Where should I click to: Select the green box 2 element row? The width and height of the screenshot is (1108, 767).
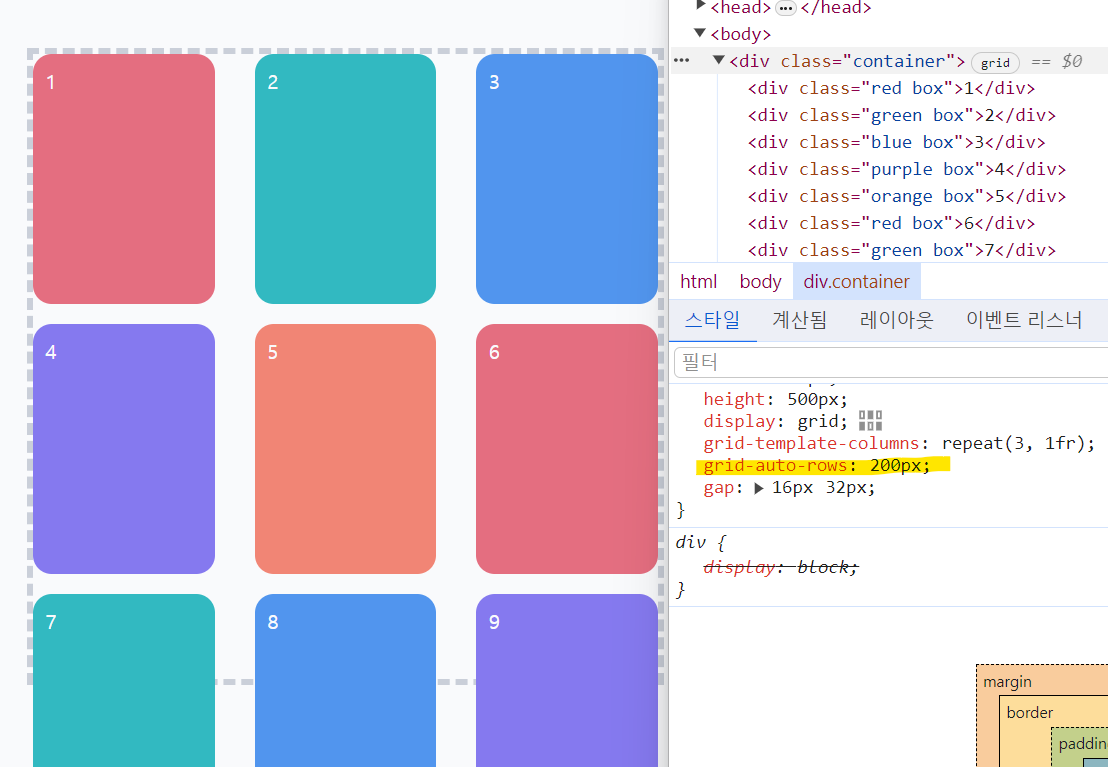(x=902, y=115)
